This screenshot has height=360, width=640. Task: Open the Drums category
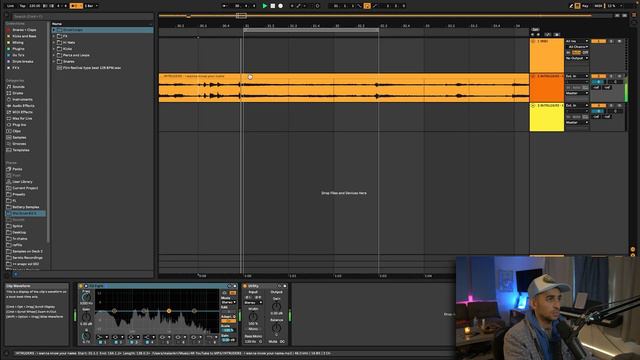coord(18,93)
